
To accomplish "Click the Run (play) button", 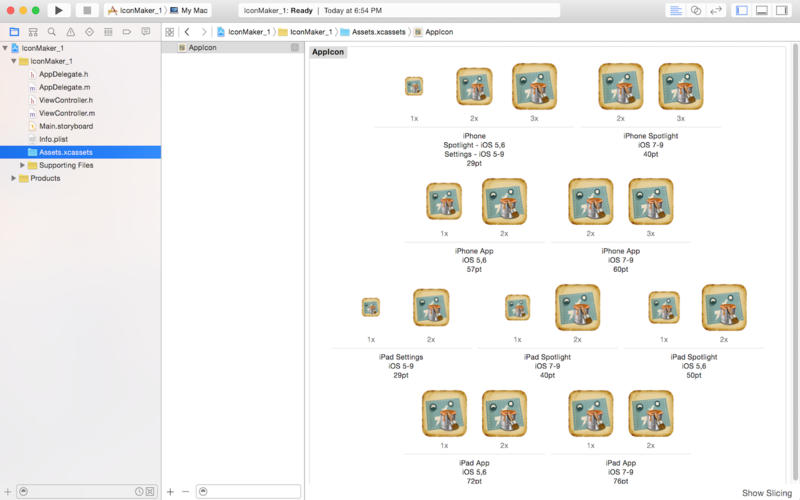I will [x=59, y=10].
